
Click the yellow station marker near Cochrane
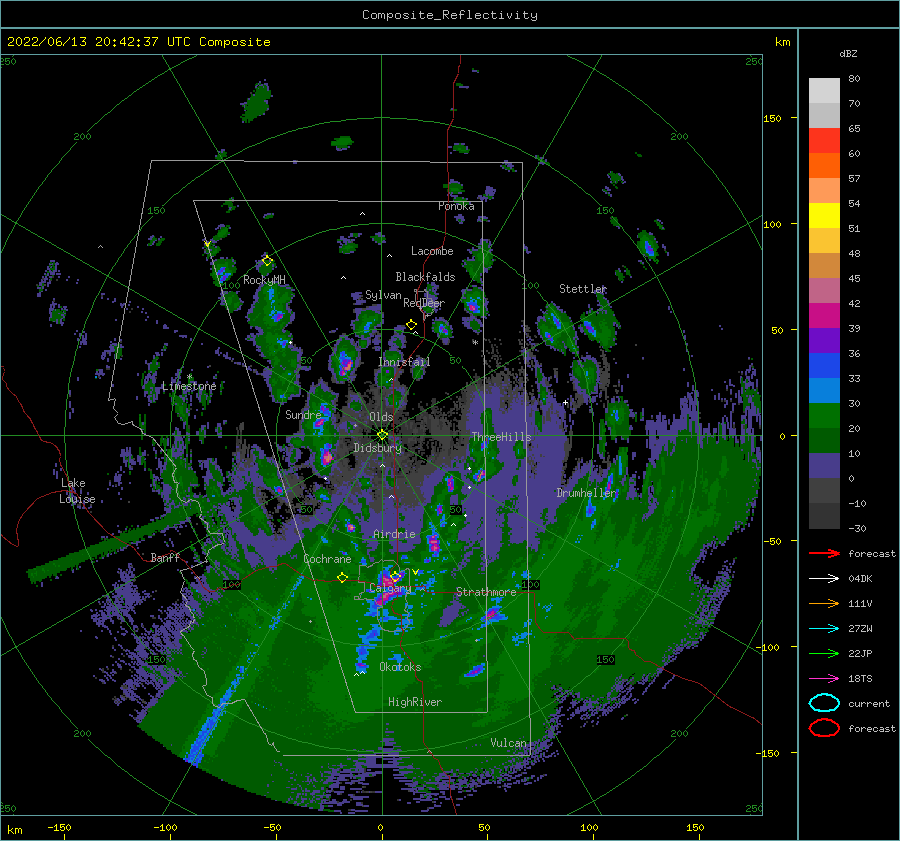tap(342, 577)
